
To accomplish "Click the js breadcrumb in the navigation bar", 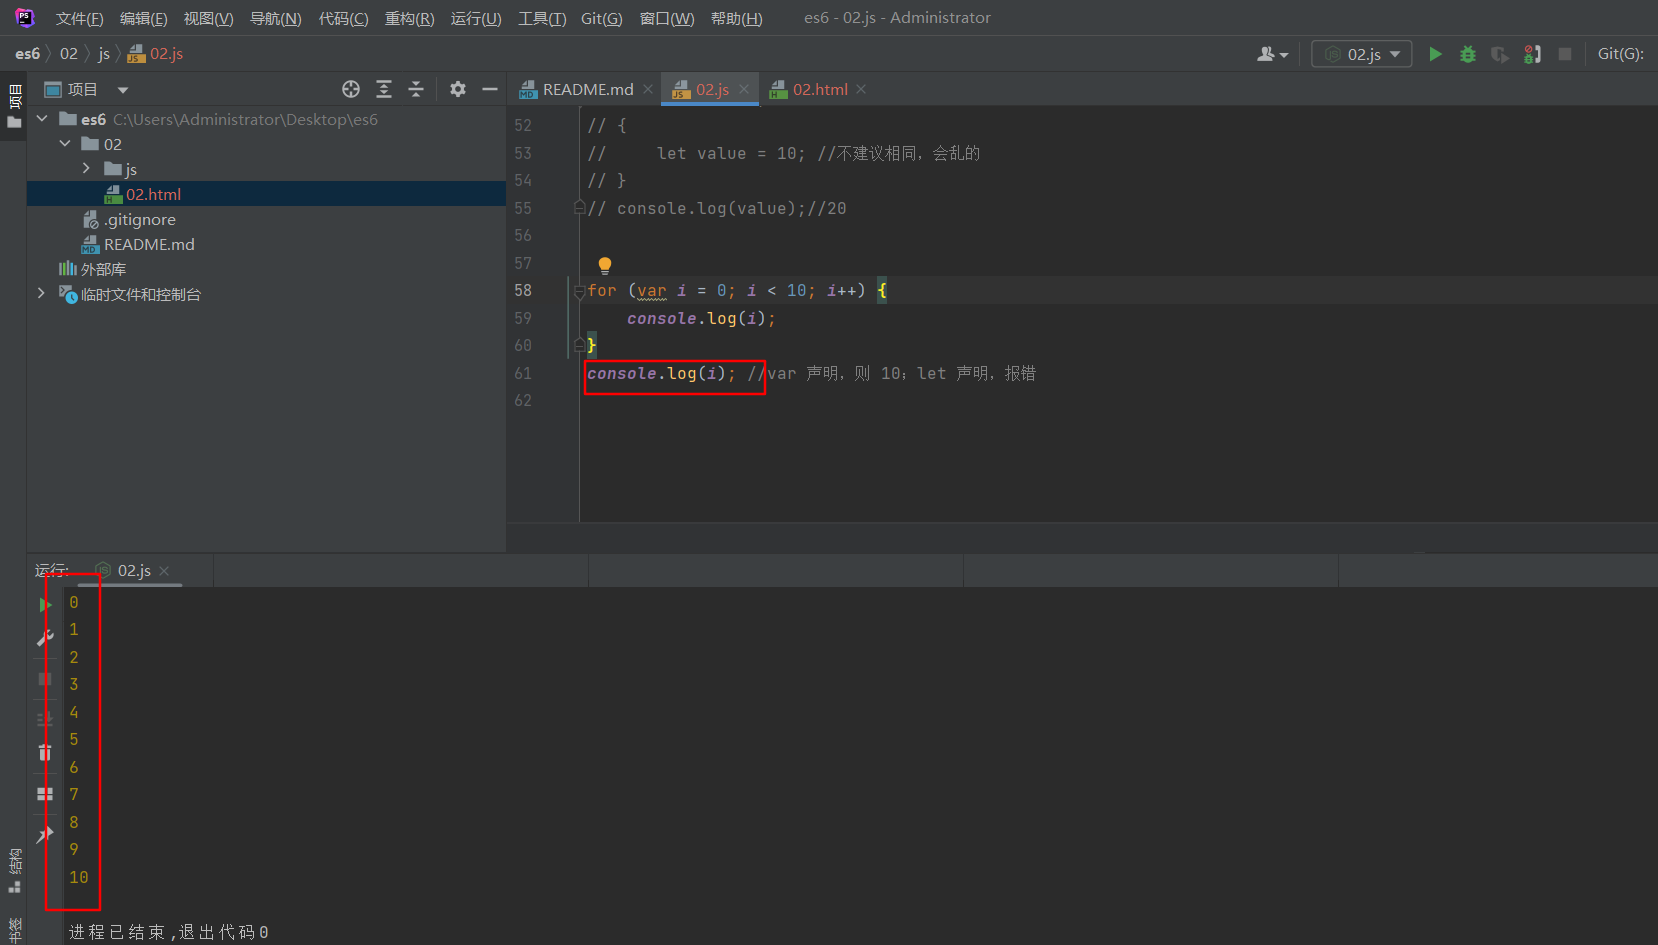I will [104, 54].
